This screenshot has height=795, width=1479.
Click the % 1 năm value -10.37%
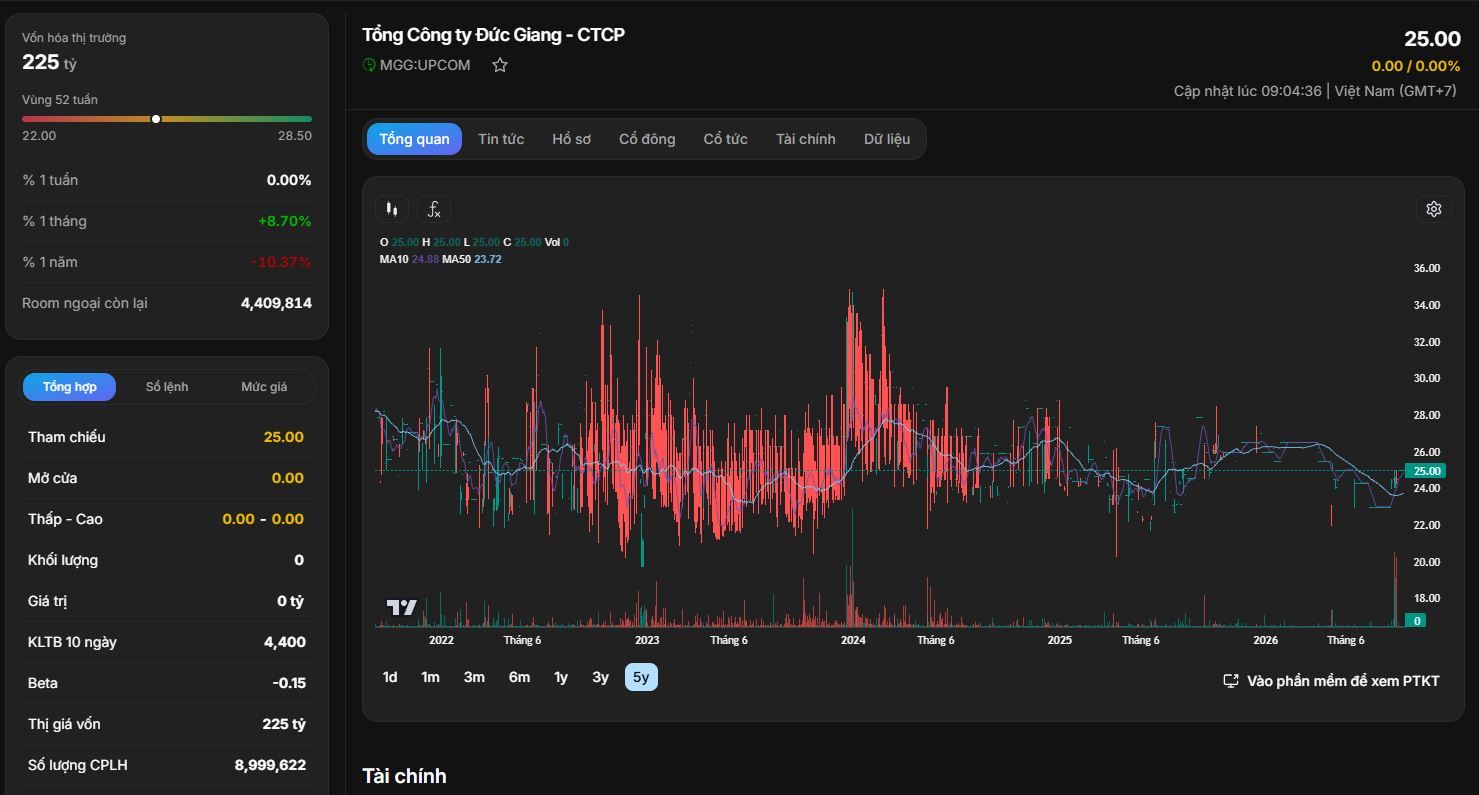[281, 262]
